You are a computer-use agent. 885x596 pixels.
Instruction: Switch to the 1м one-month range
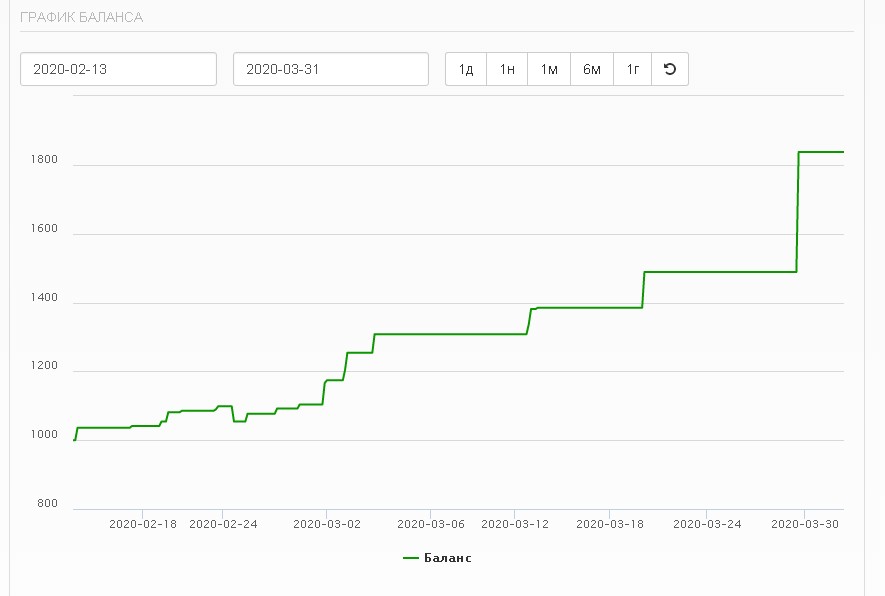(x=549, y=69)
